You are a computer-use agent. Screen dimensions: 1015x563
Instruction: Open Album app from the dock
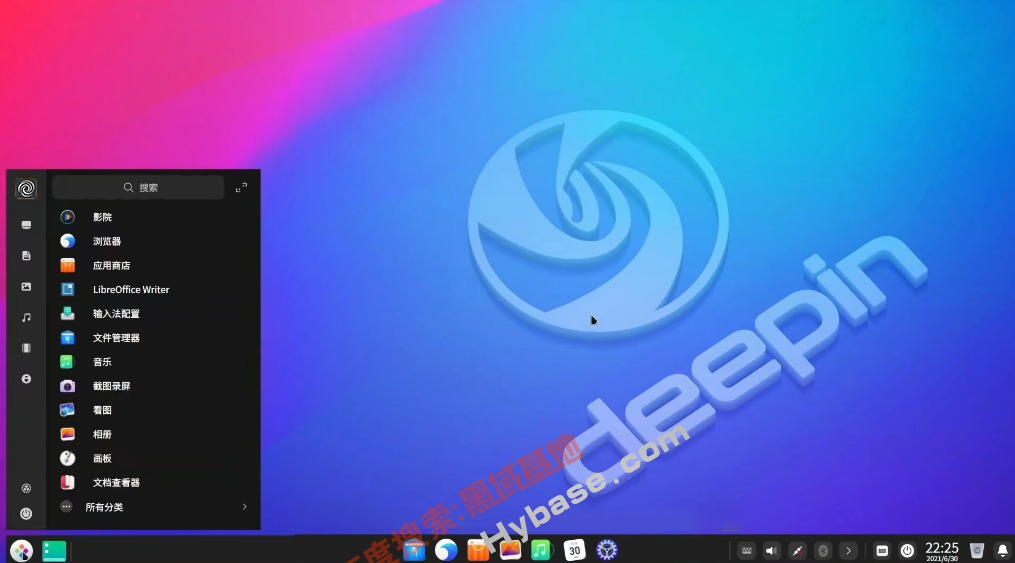(x=510, y=551)
